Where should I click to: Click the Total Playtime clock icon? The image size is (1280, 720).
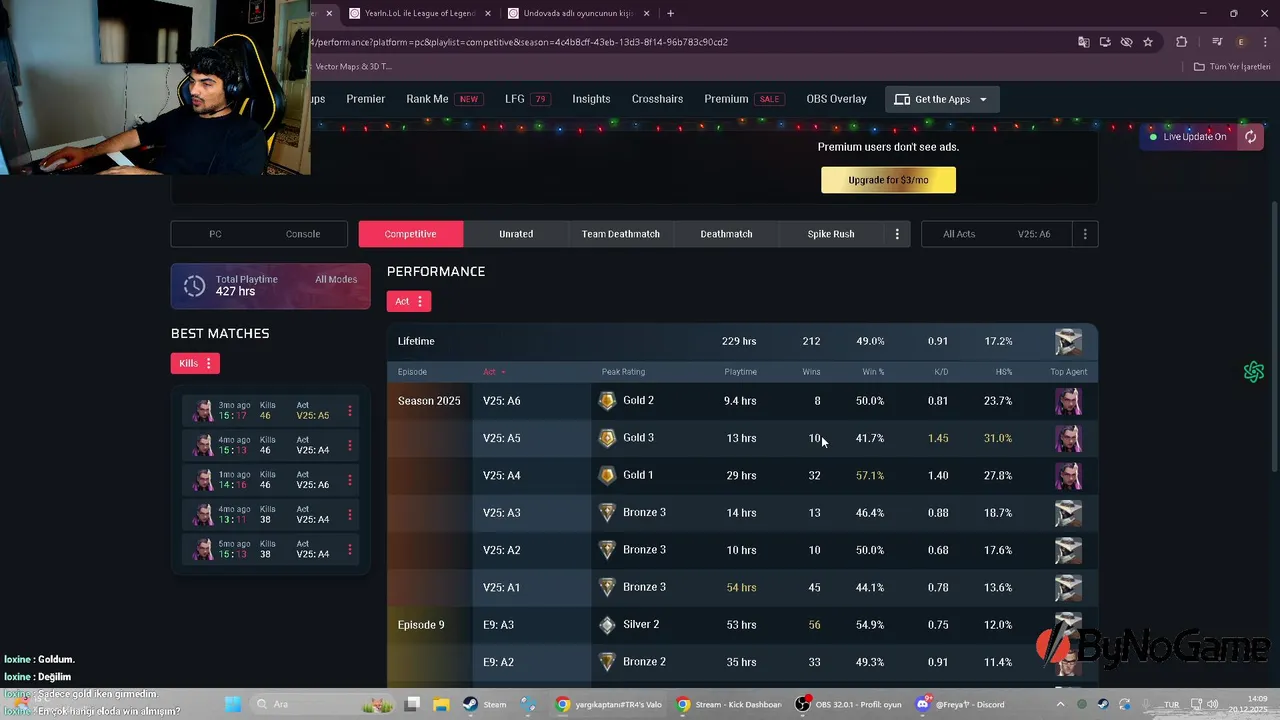(x=194, y=286)
